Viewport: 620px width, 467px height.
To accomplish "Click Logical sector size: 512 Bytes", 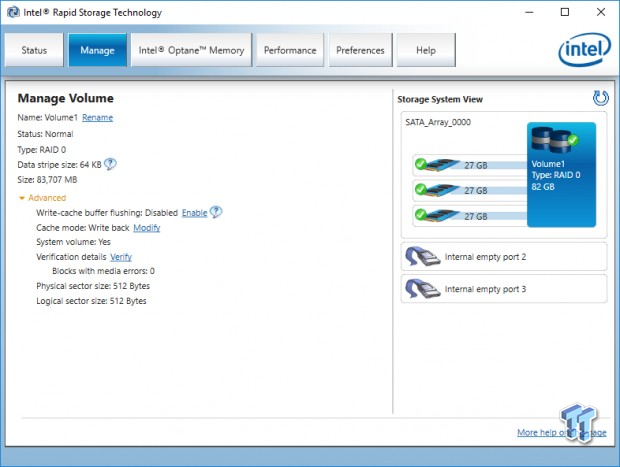I will point(91,301).
